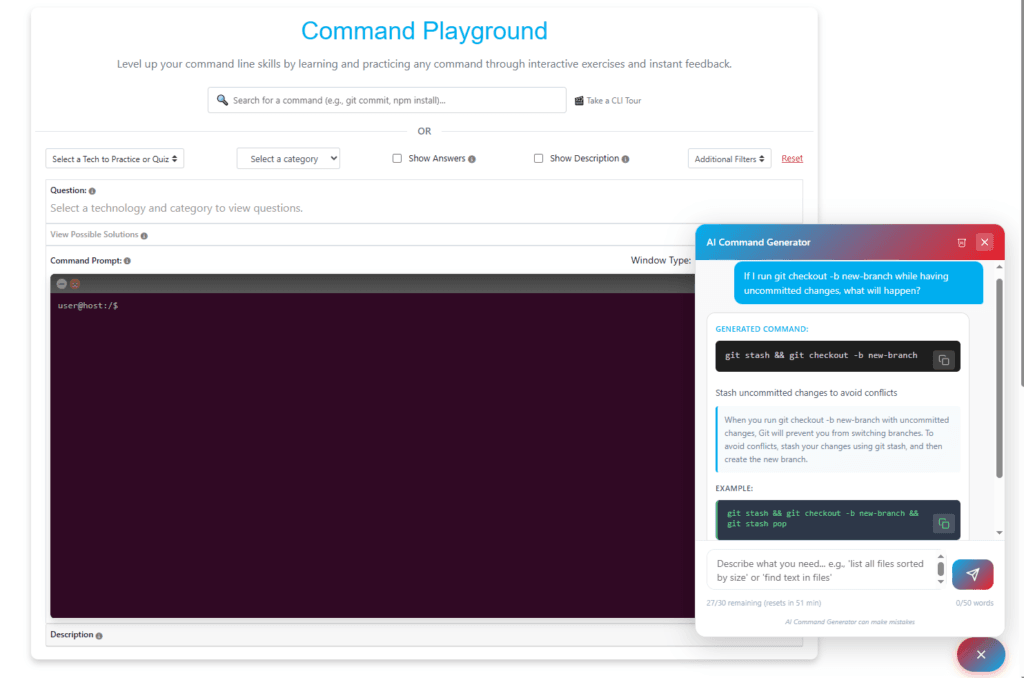1024x678 pixels.
Task: Enable the Show Answers checkbox
Action: coord(397,158)
